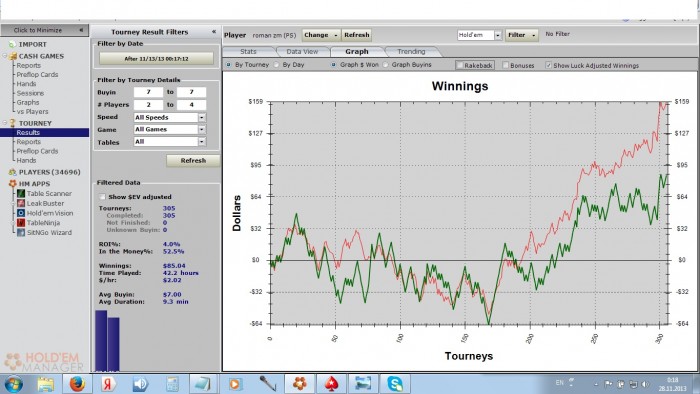Viewport: 700px width, 394px height.
Task: Click the Click to Minimize bar
Action: pos(44,30)
